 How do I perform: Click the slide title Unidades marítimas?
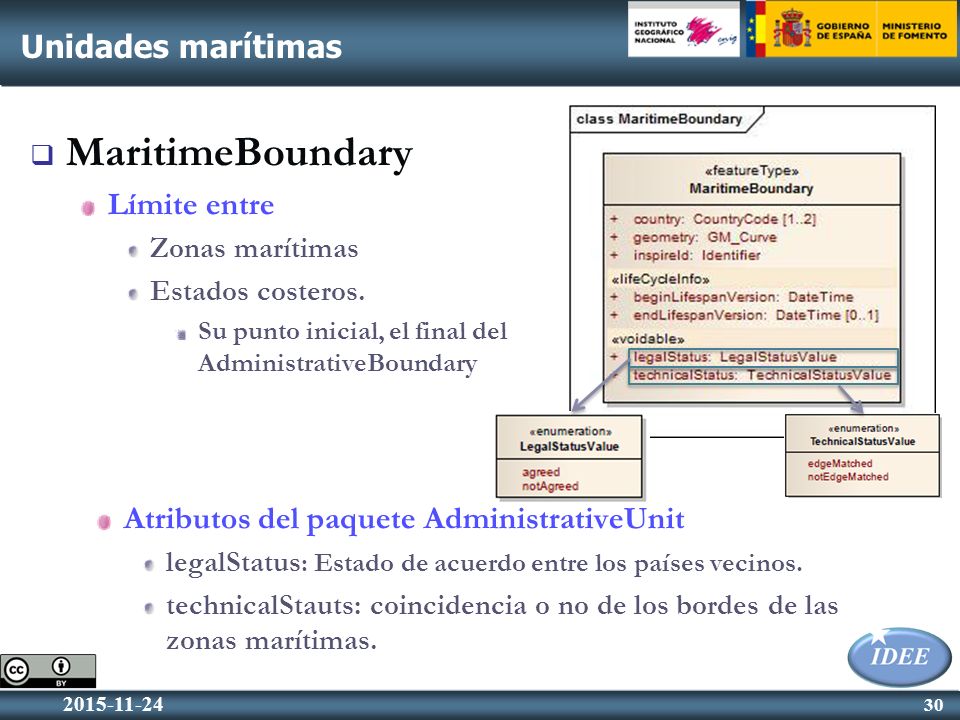tap(181, 47)
